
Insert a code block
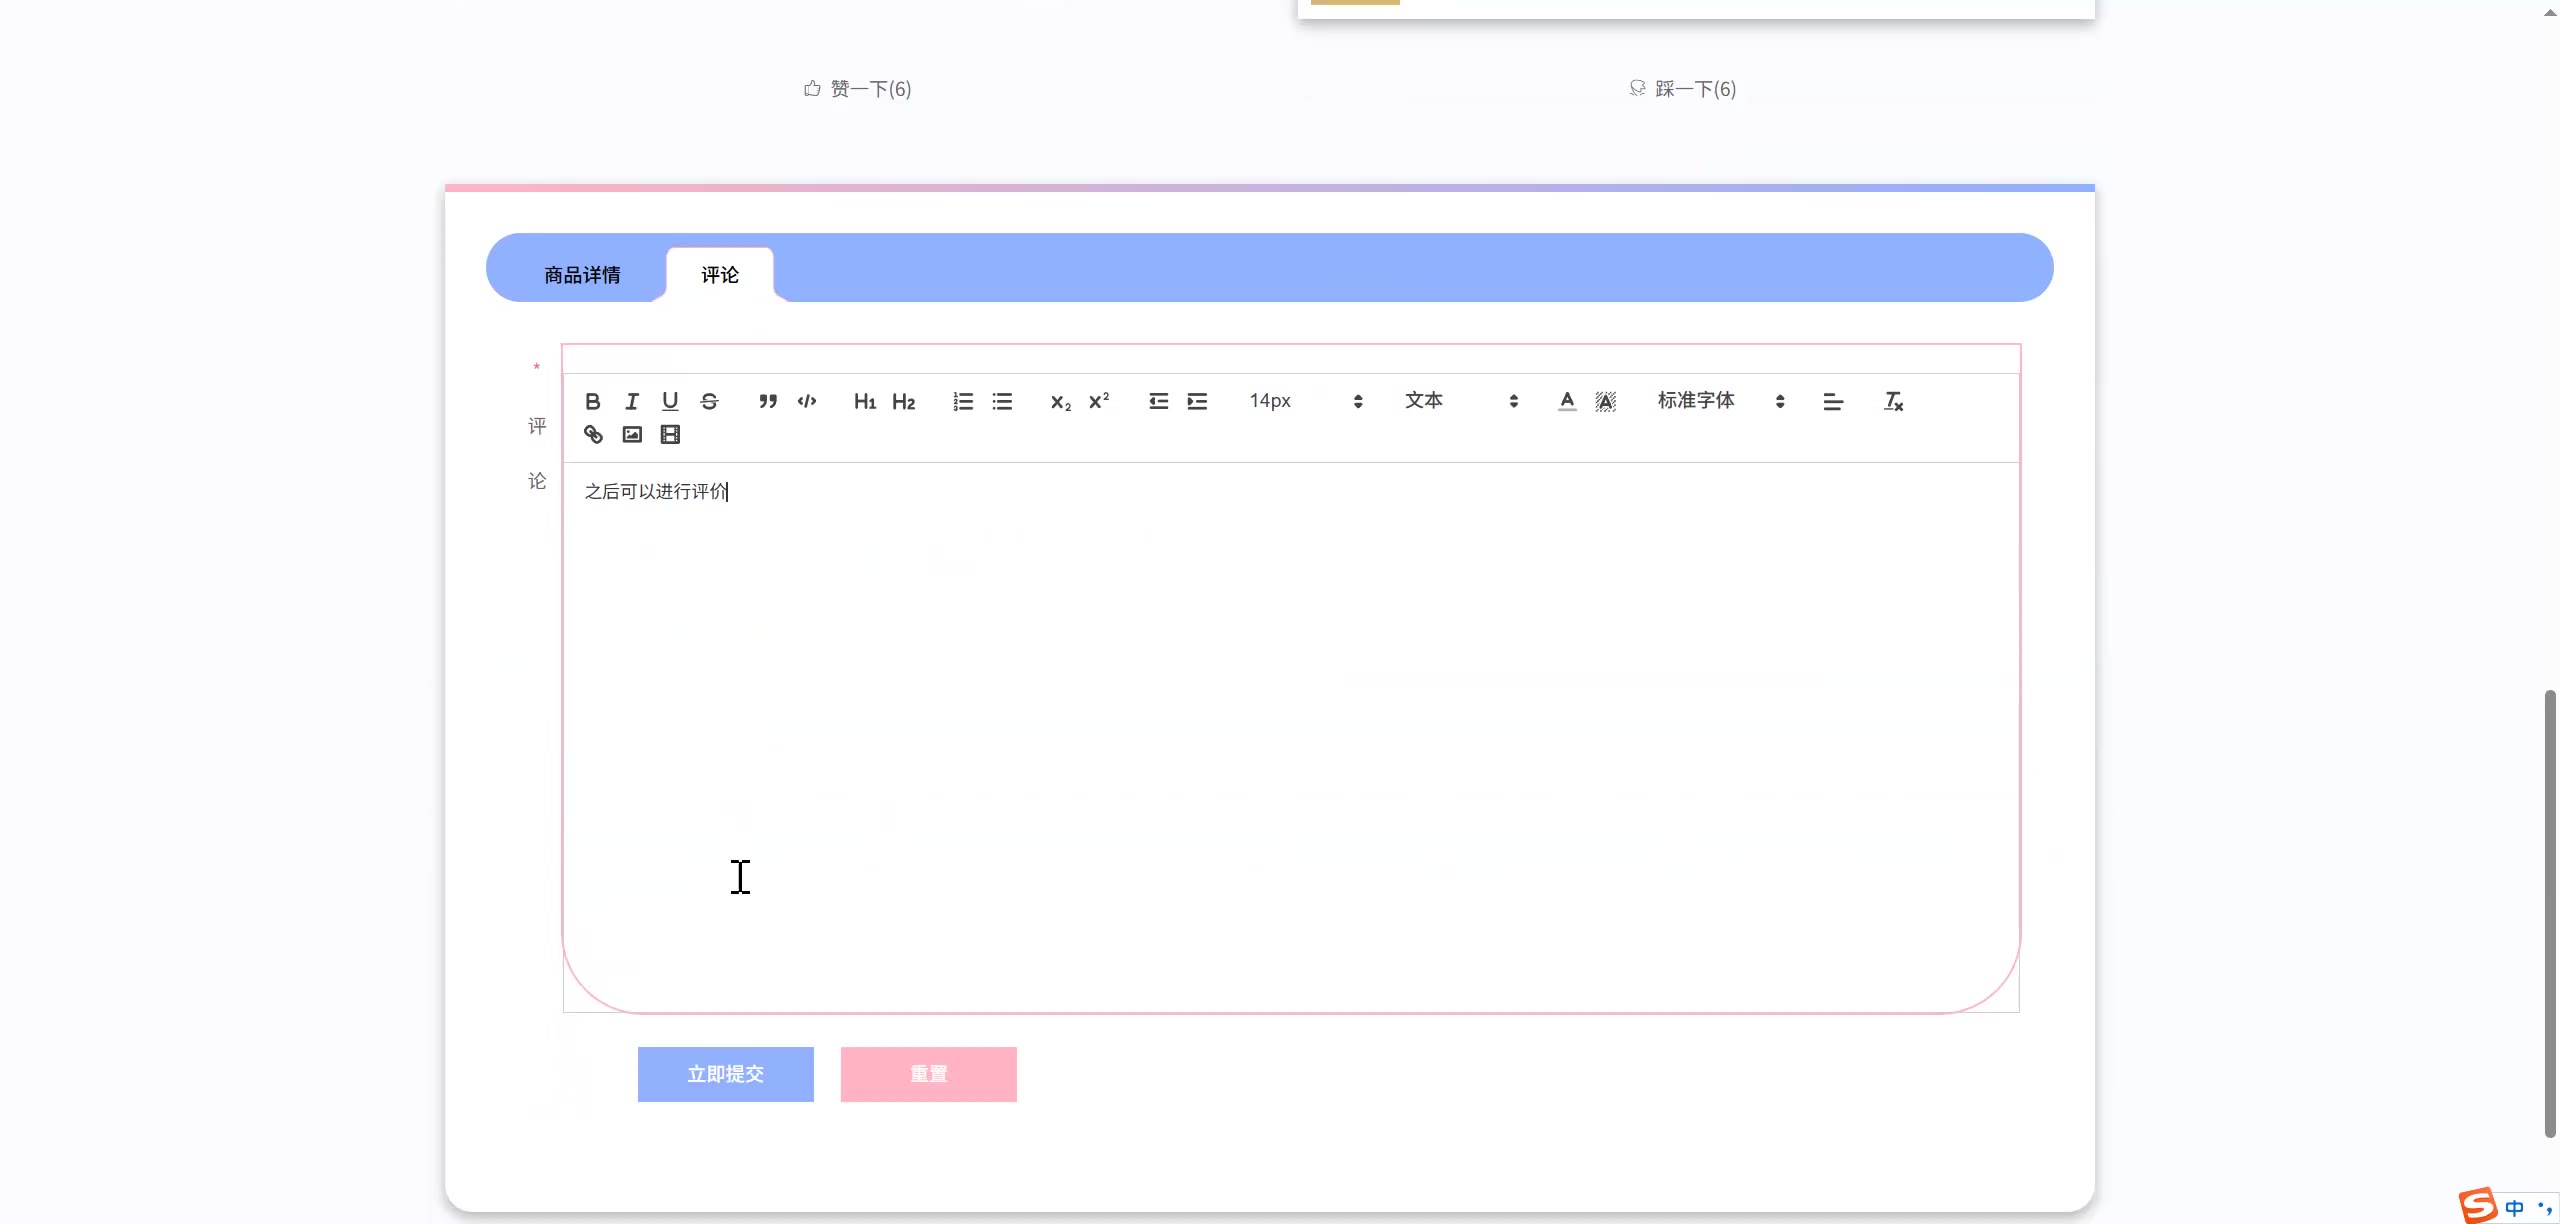(x=806, y=401)
